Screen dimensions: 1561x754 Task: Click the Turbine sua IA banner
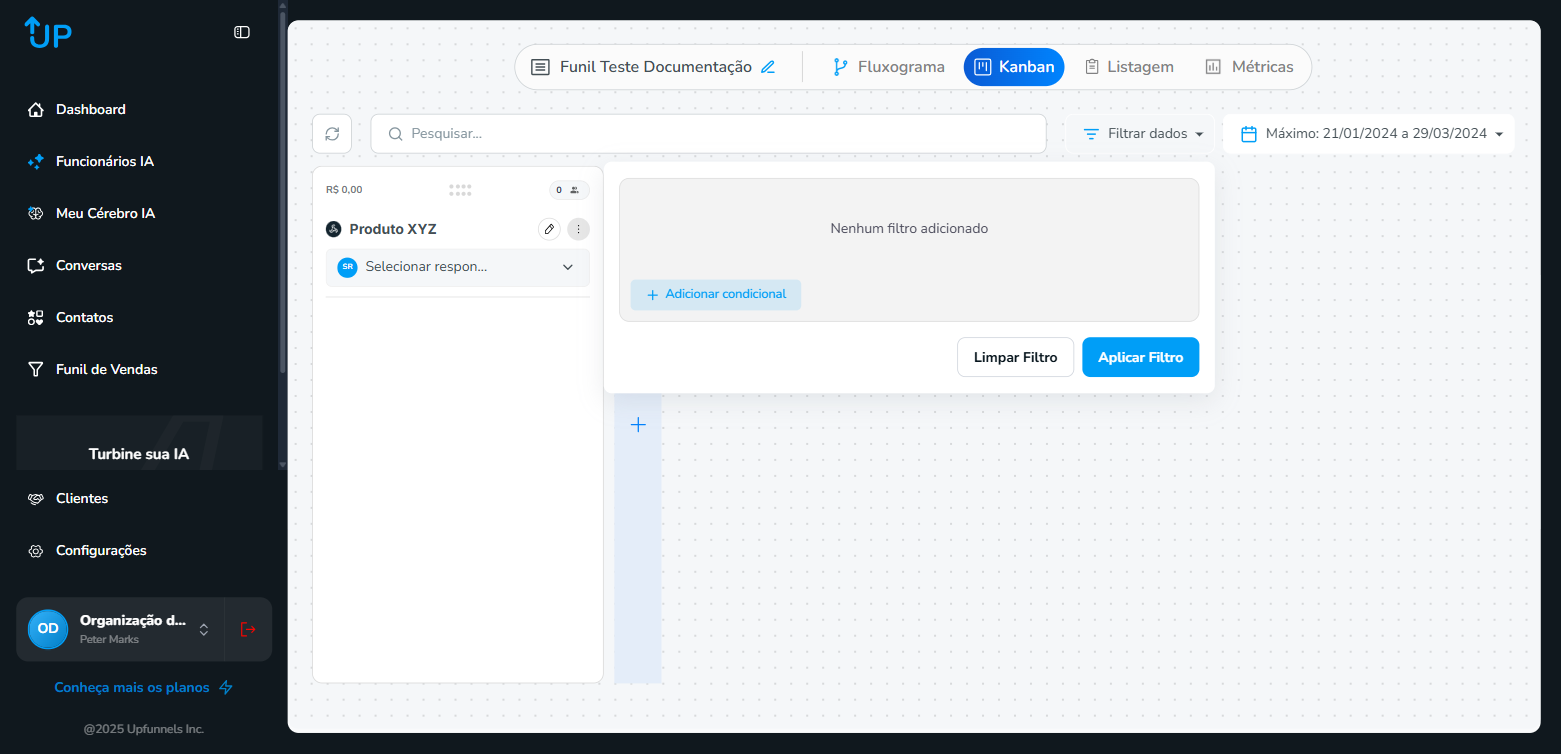click(138, 442)
